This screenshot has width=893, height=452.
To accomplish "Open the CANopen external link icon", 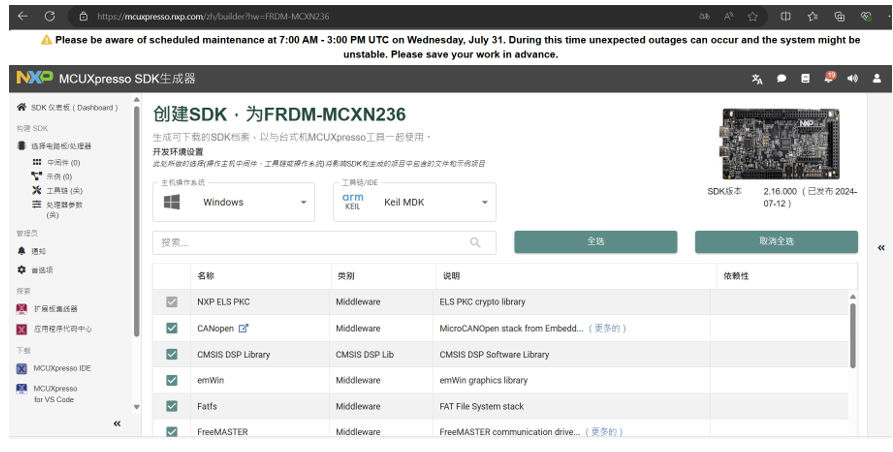I will 243,328.
